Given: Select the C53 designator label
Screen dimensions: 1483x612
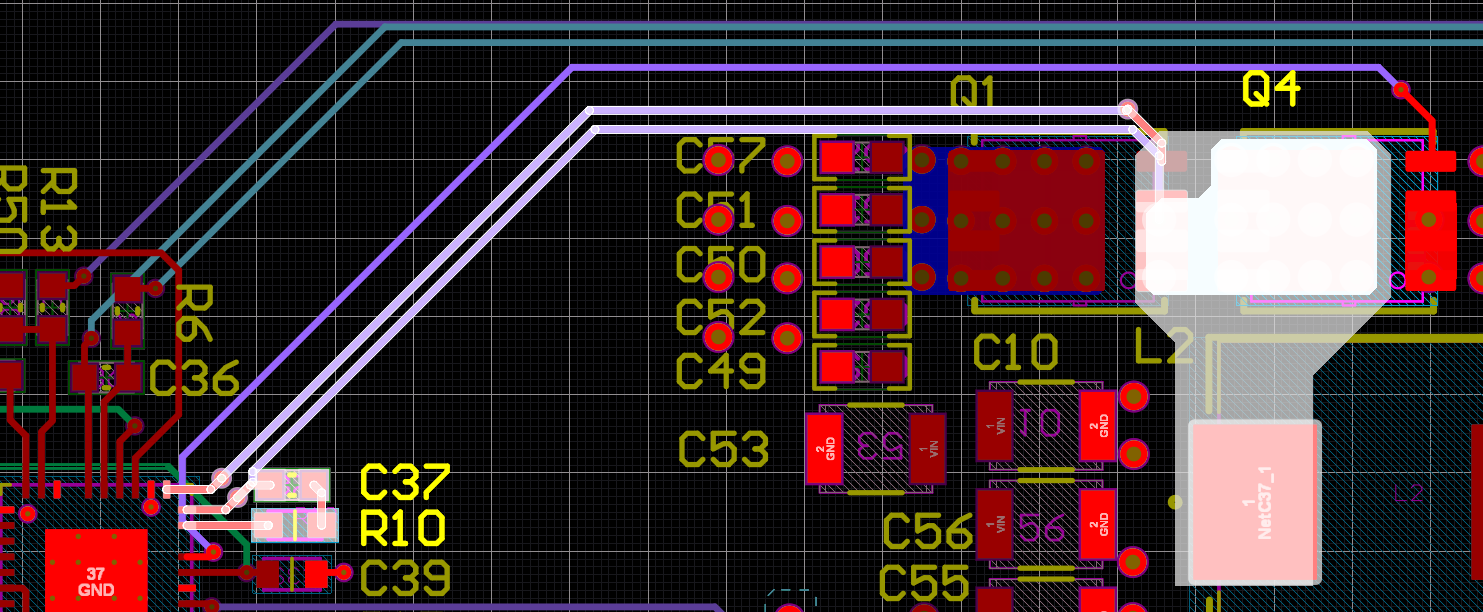Looking at the screenshot, I should click(723, 450).
